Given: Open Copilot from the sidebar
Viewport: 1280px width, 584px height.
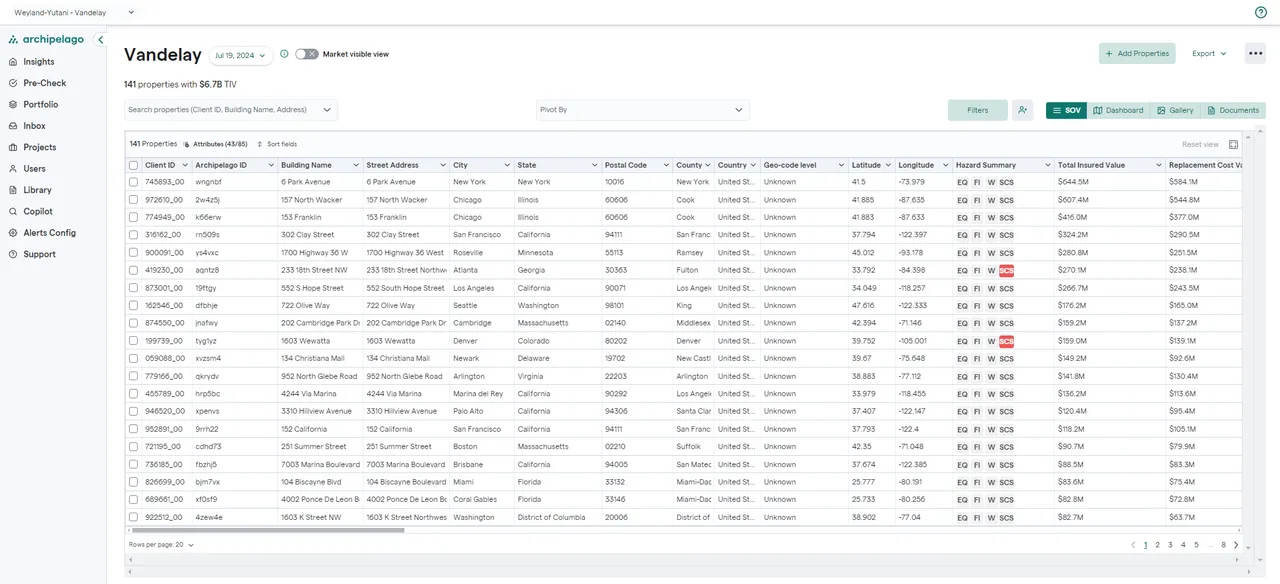Looking at the screenshot, I should point(37,211).
